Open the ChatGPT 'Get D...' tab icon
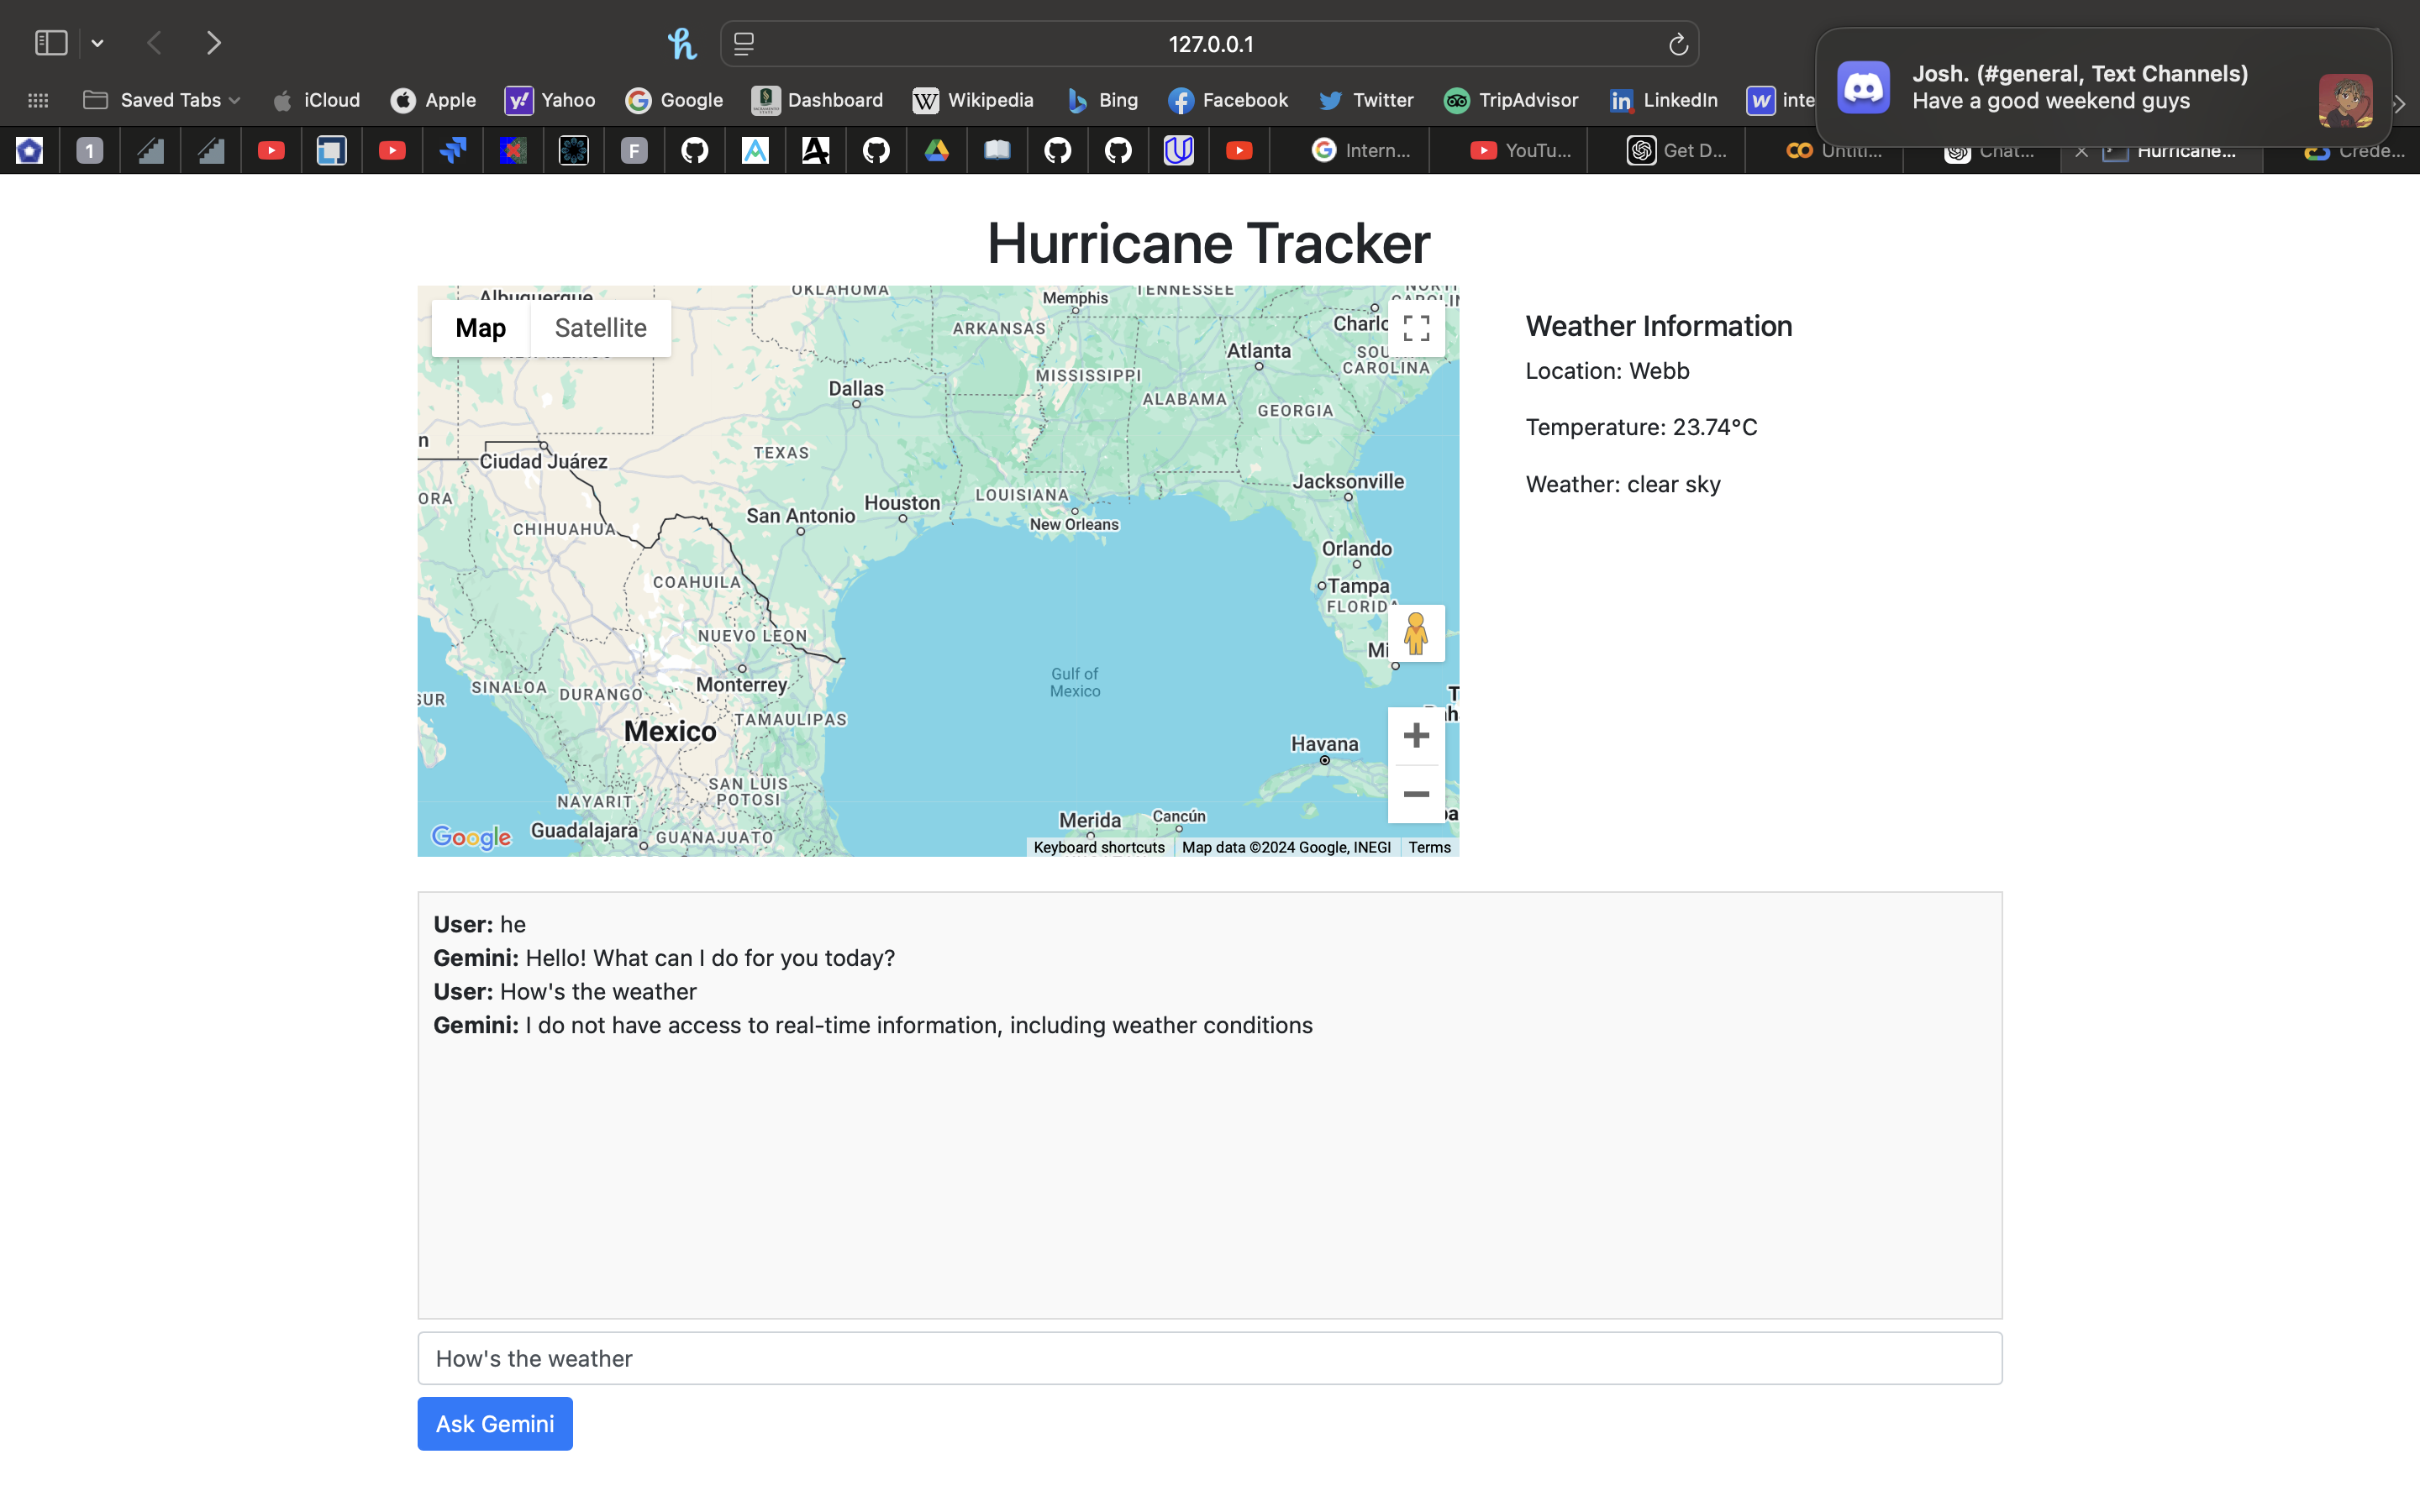This screenshot has height=1512, width=2420. click(1643, 150)
